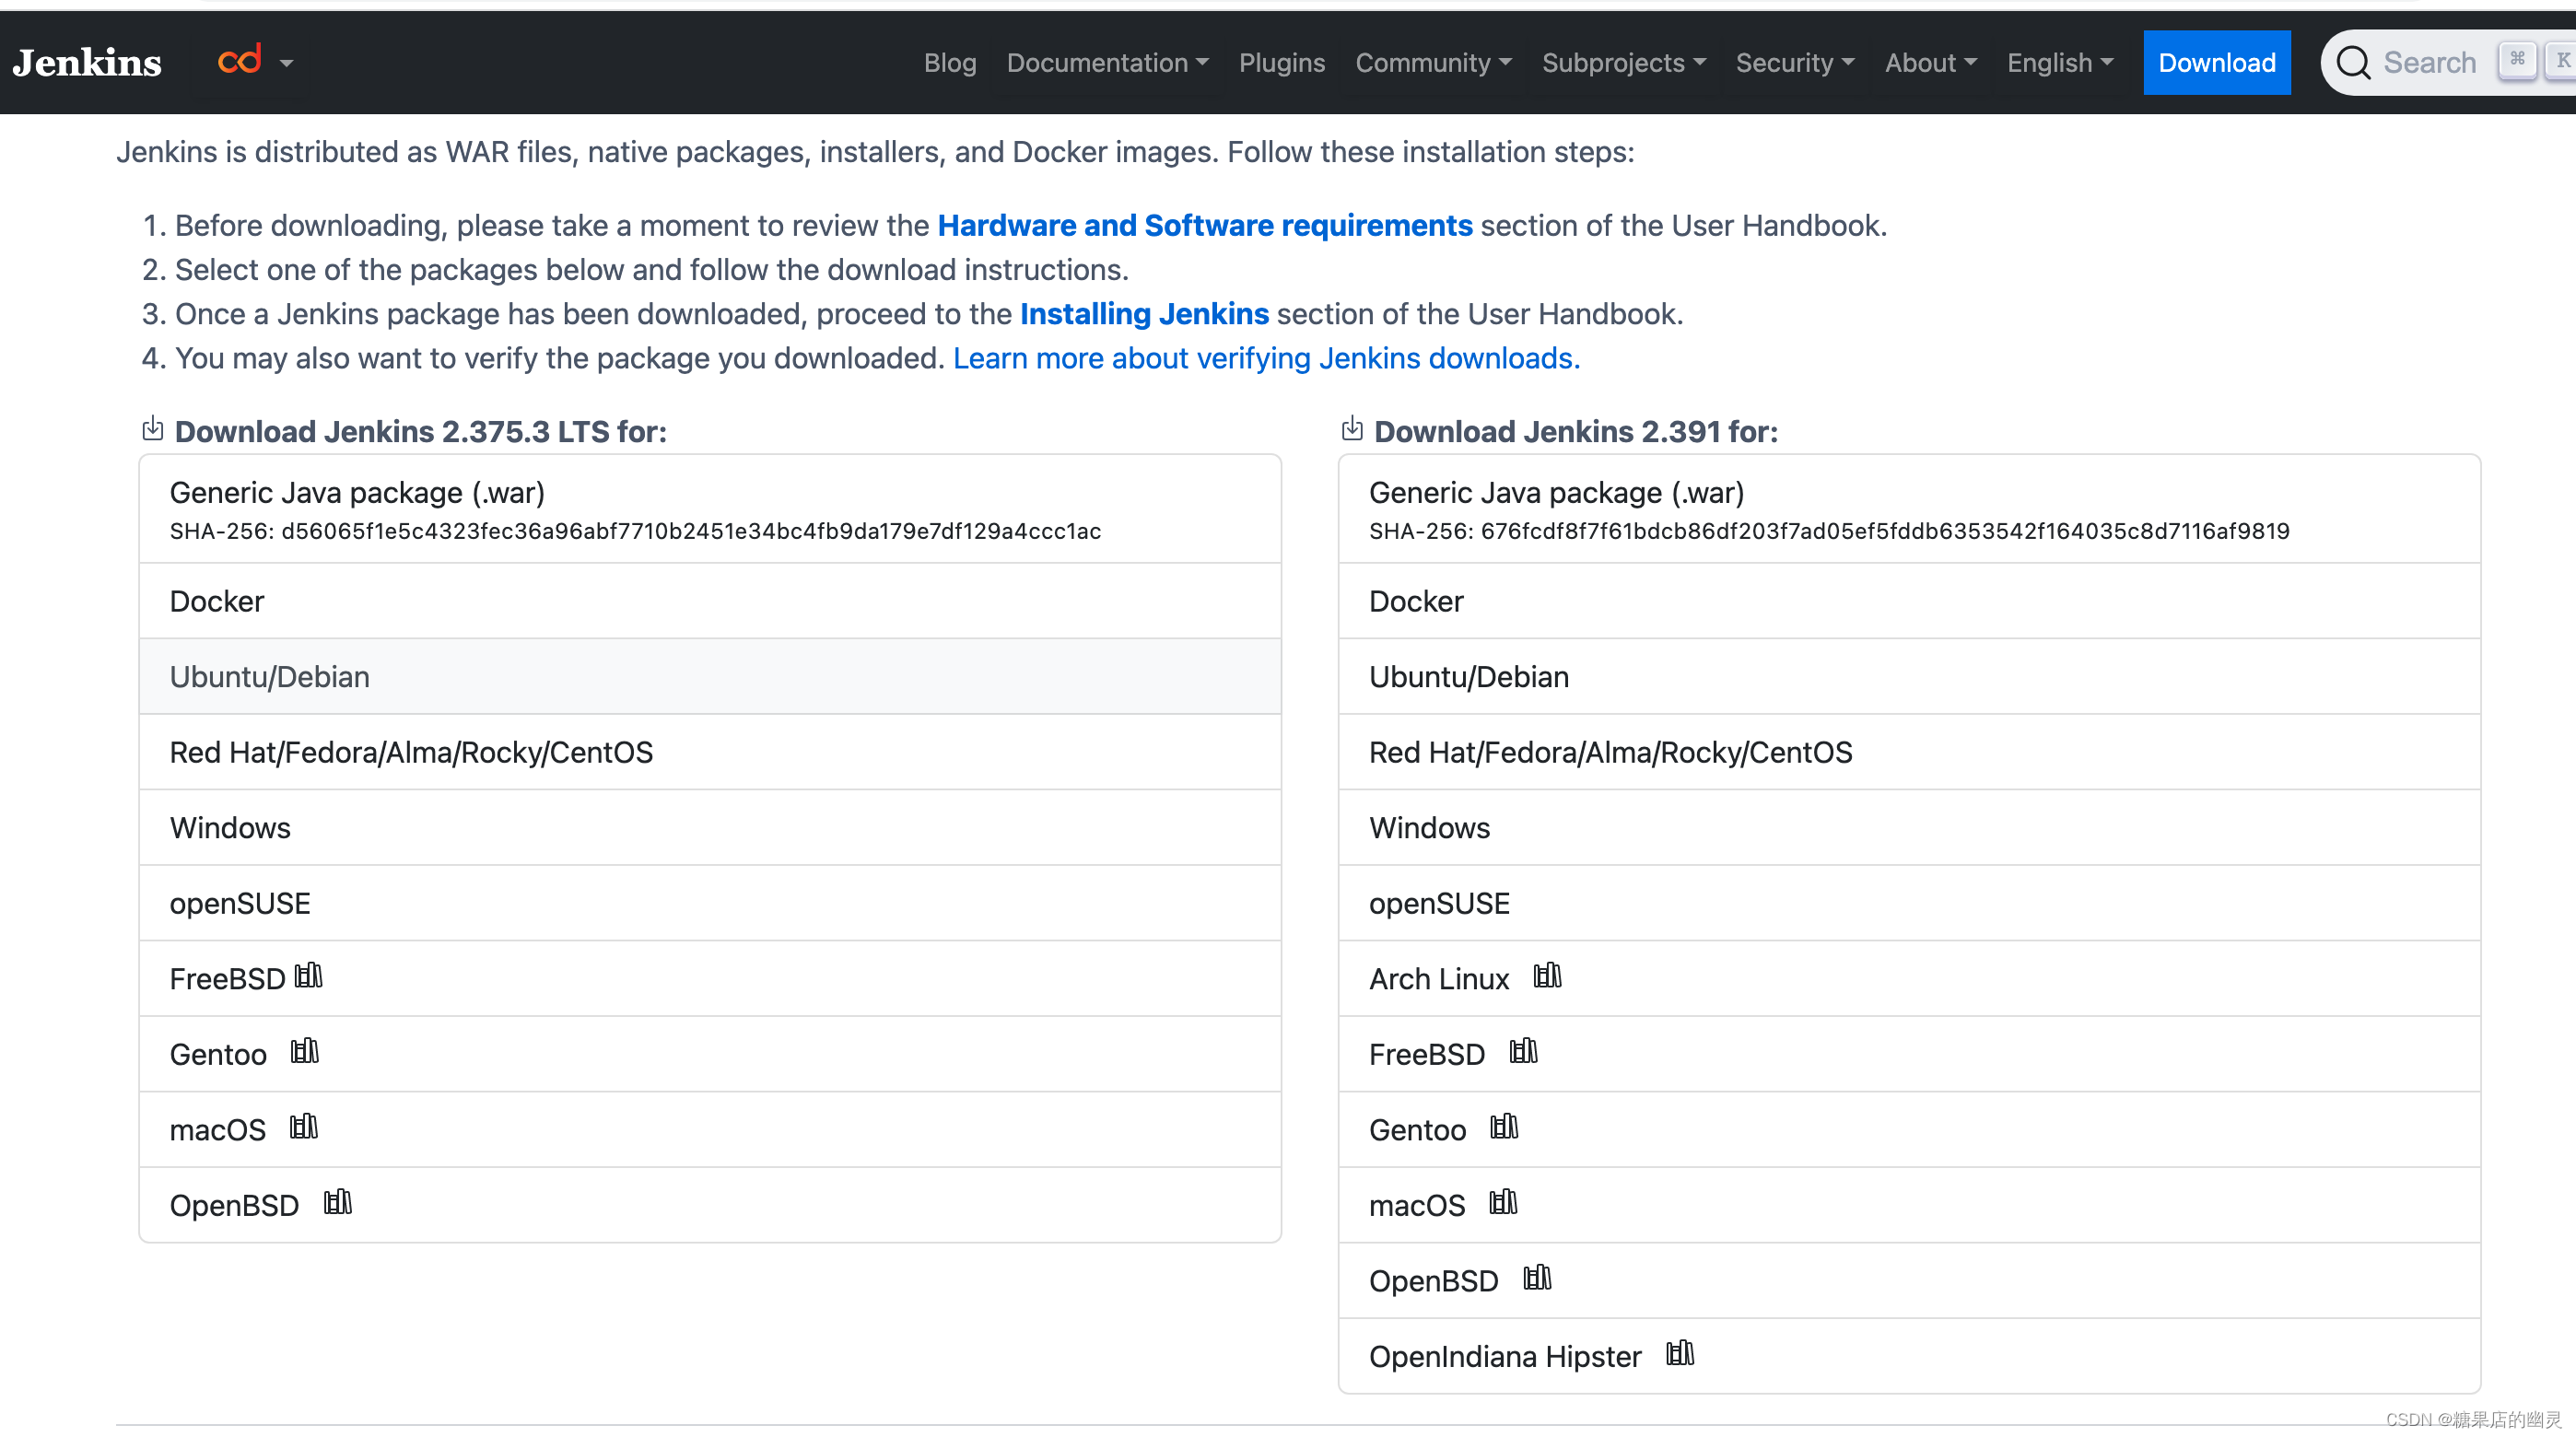
Task: Click the blue Download button
Action: click(2217, 63)
